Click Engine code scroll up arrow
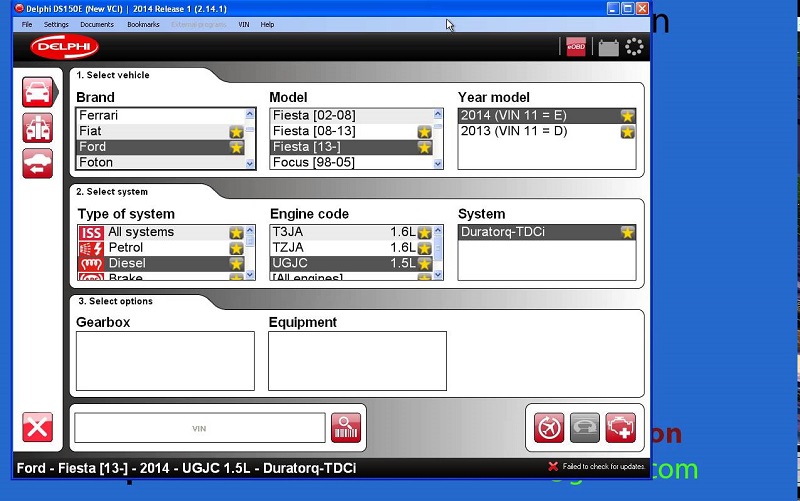This screenshot has width=800, height=501. click(x=438, y=230)
